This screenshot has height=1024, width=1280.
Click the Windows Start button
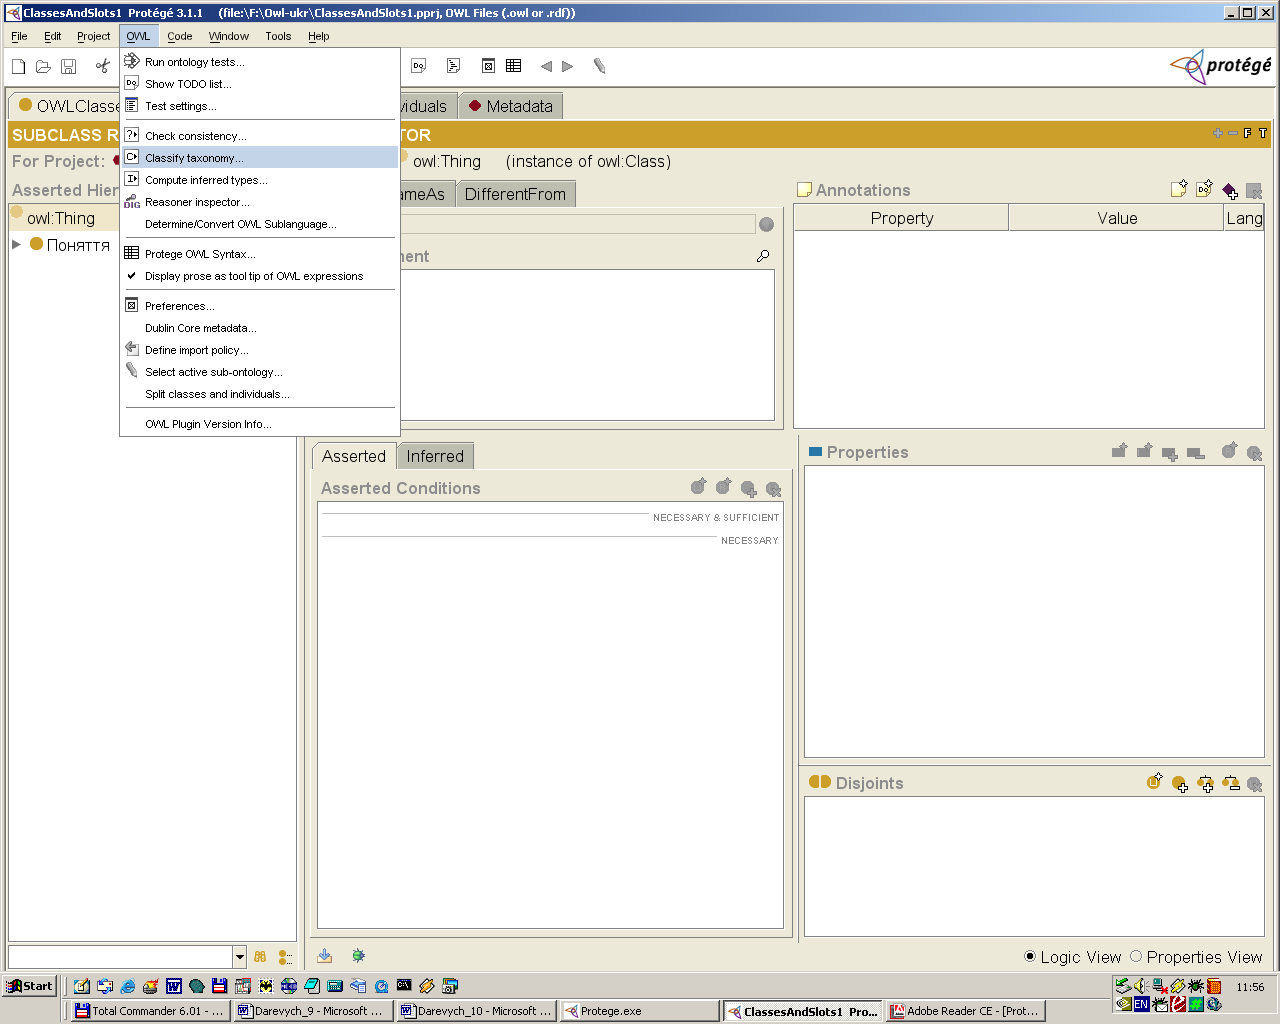pyautogui.click(x=29, y=986)
